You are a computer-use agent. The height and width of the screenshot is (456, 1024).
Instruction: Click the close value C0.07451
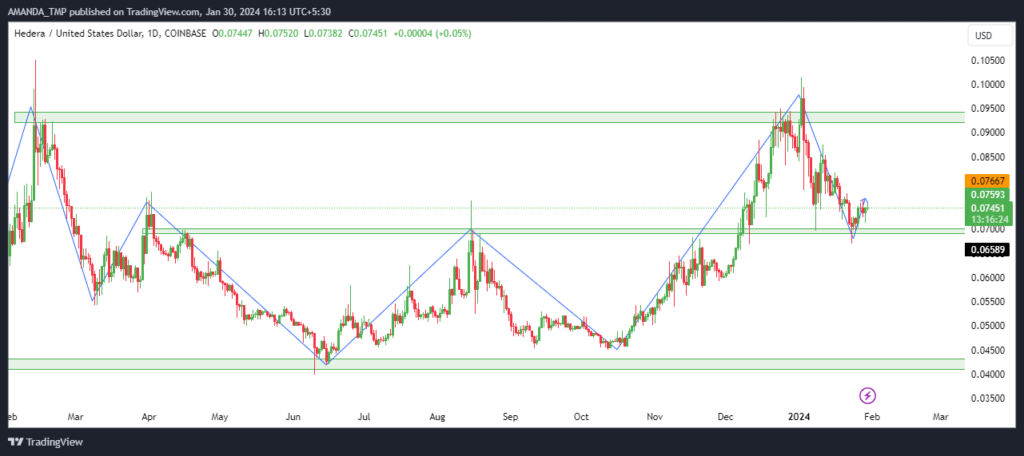[x=368, y=33]
